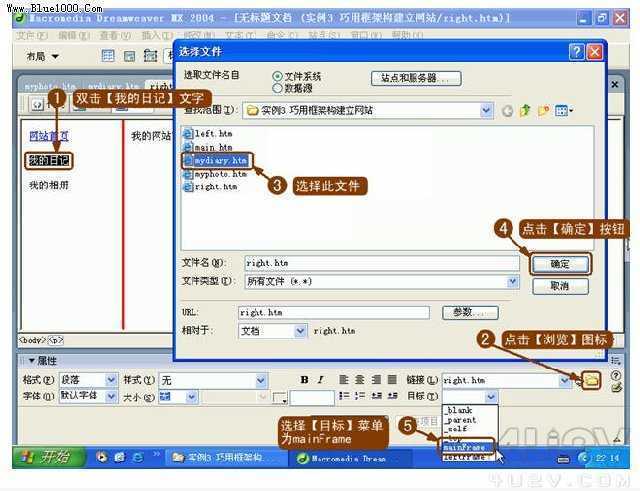This screenshot has width=640, height=491.
Task: Expand the 布局 insert bar category menu
Action: click(42, 56)
